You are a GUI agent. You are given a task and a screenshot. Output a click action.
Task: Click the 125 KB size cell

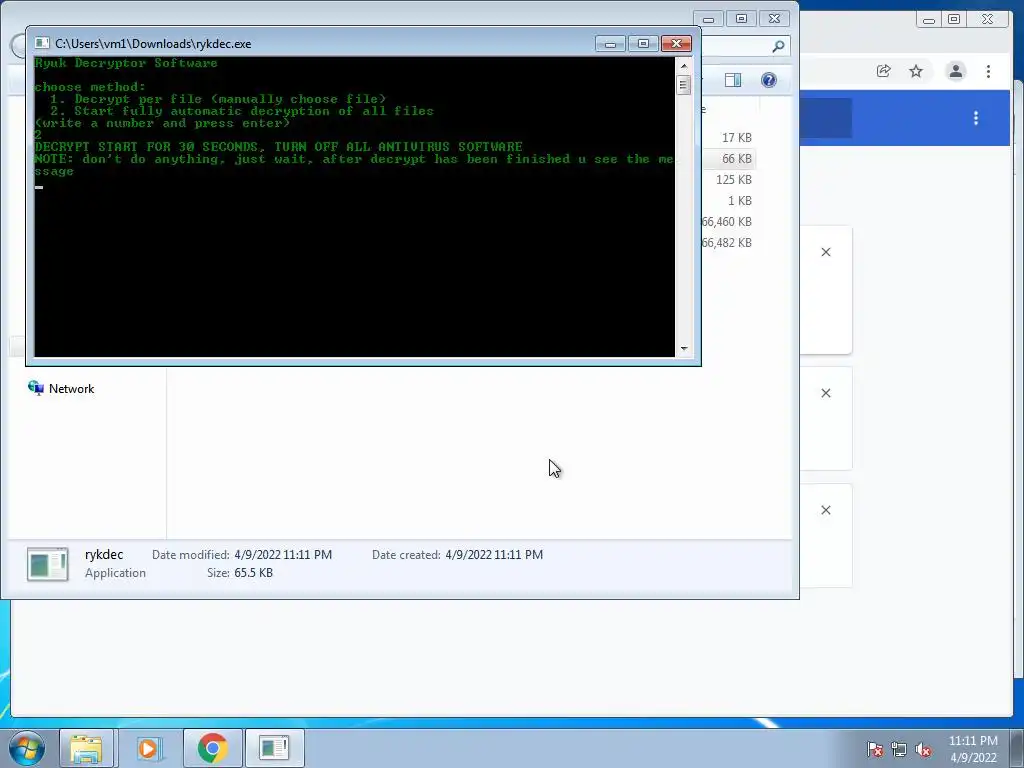pyautogui.click(x=733, y=180)
